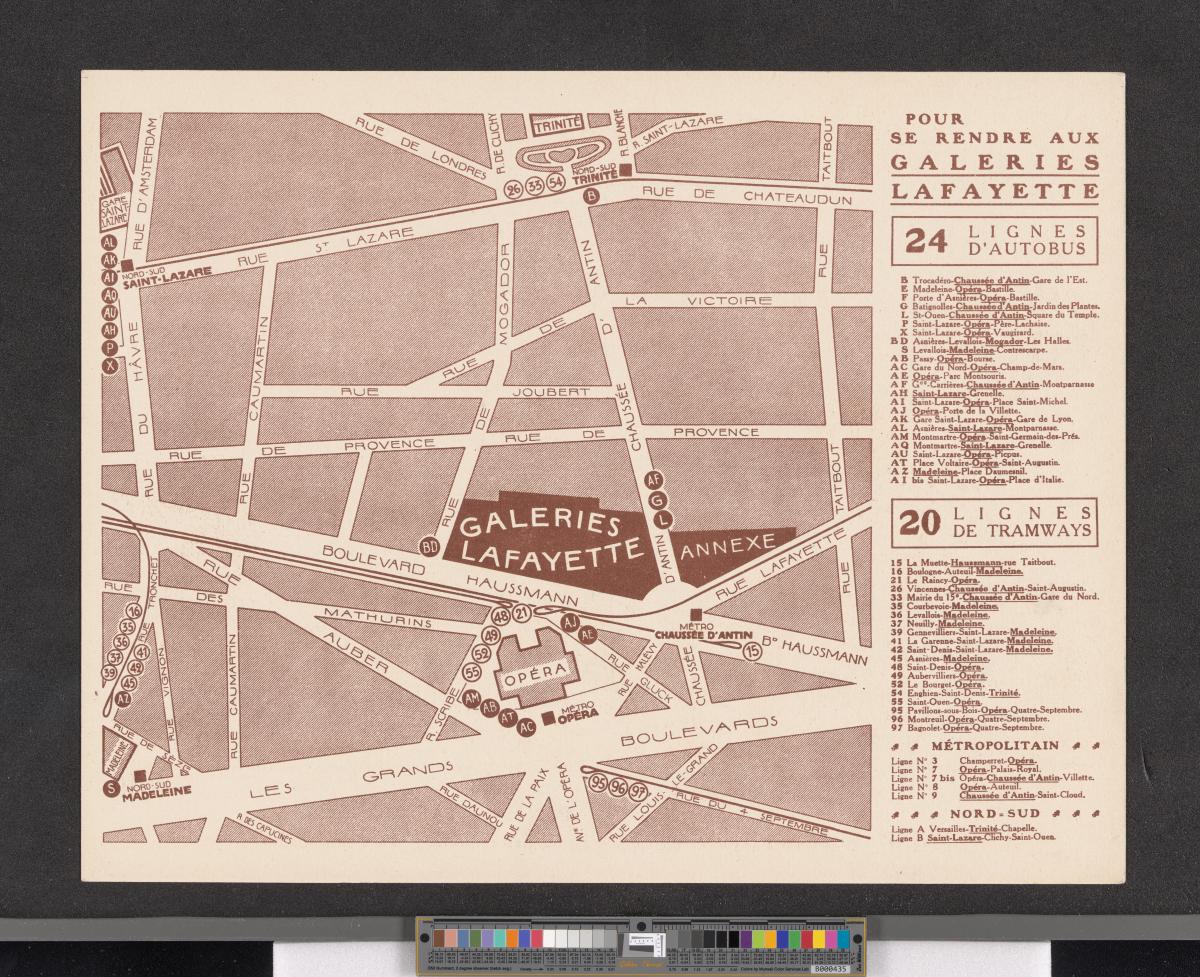Select the circled 21 tram marker

[523, 613]
